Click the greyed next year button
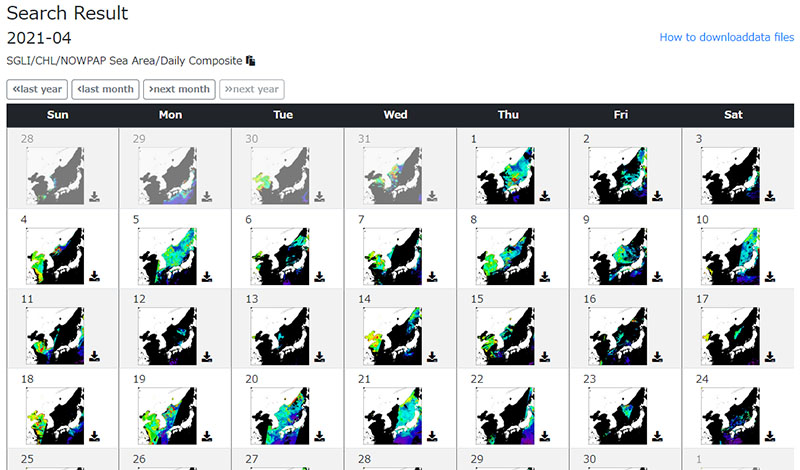 [252, 89]
